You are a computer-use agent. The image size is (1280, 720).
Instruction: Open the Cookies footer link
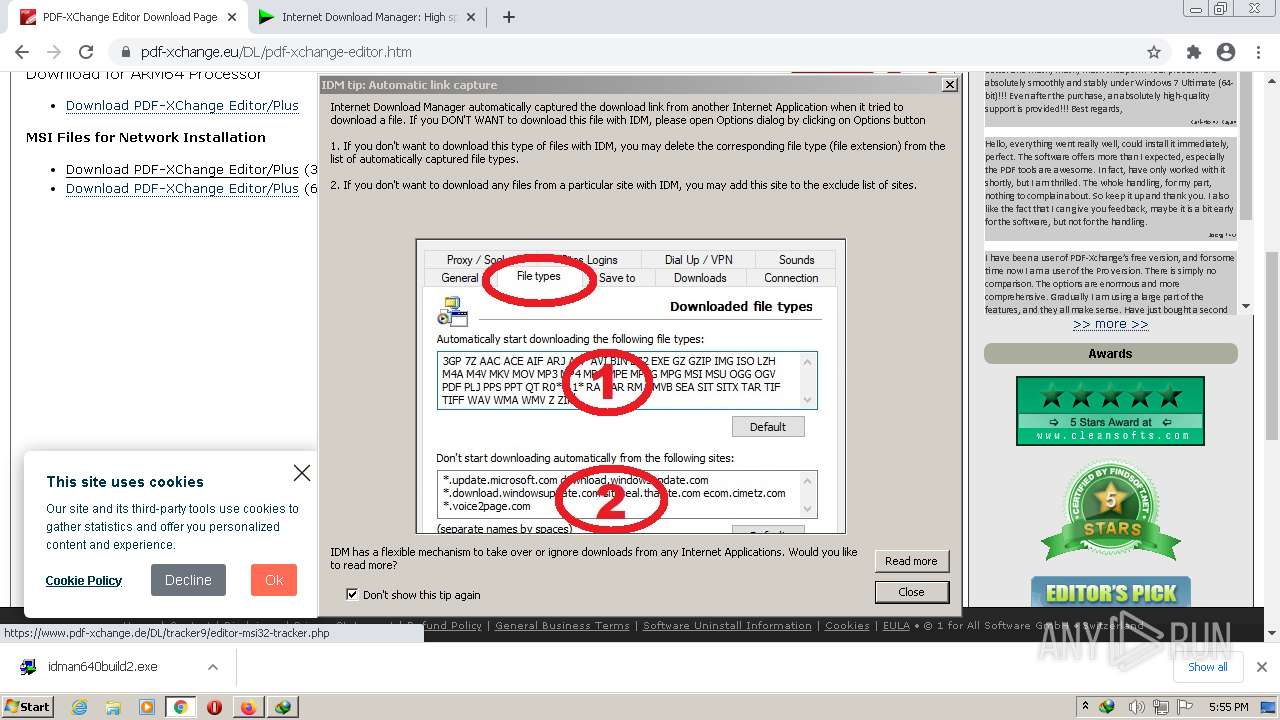point(847,626)
